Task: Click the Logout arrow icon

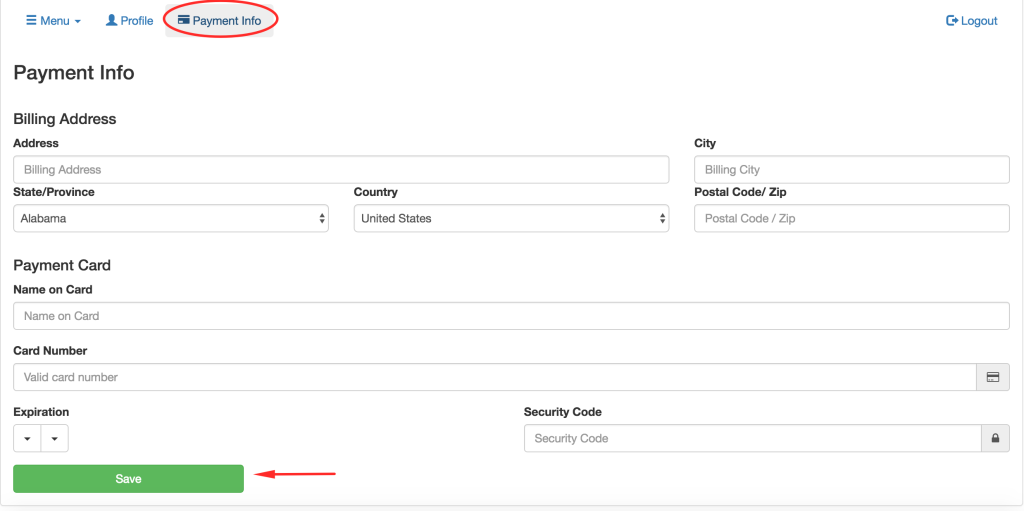Action: click(x=952, y=21)
